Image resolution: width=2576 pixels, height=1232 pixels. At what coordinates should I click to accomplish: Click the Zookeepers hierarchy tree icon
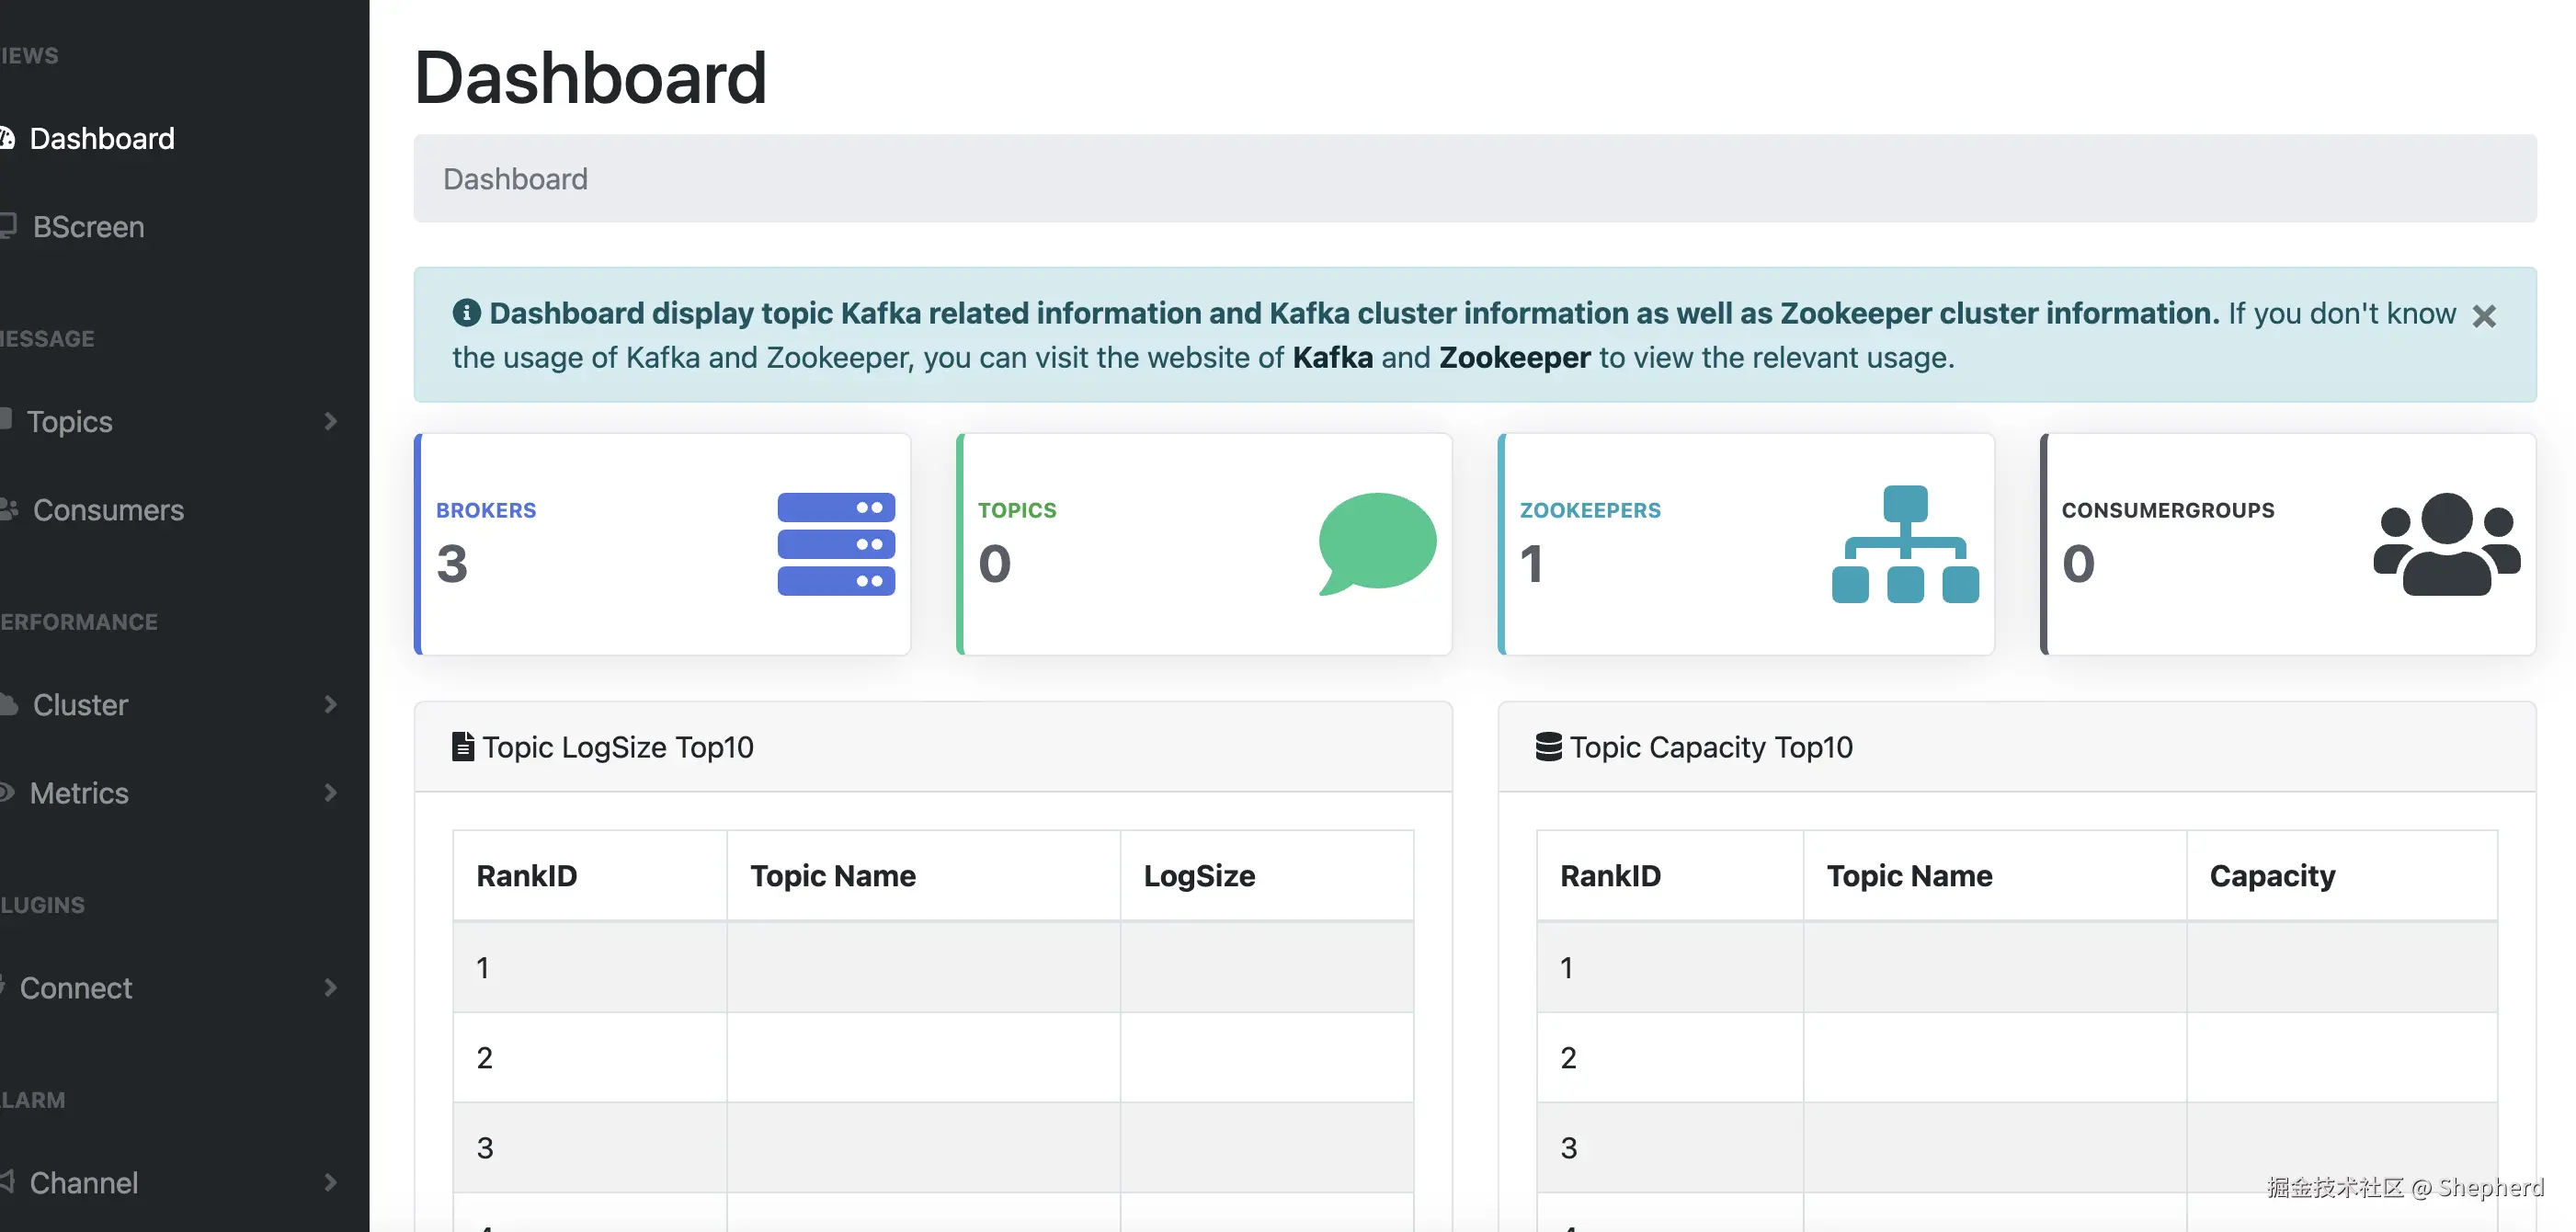[1905, 544]
